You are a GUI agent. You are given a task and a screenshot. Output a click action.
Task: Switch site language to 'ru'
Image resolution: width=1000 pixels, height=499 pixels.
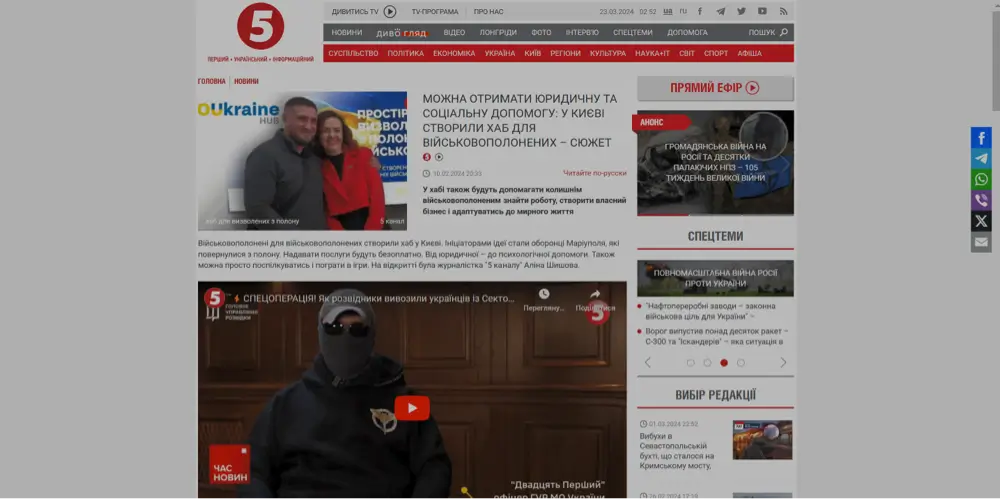683,12
